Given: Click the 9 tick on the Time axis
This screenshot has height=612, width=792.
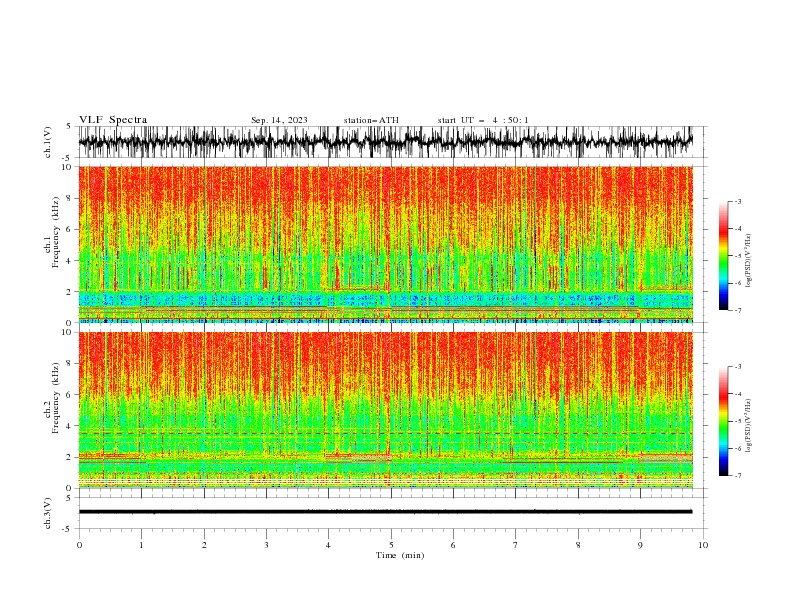Looking at the screenshot, I should point(640,545).
